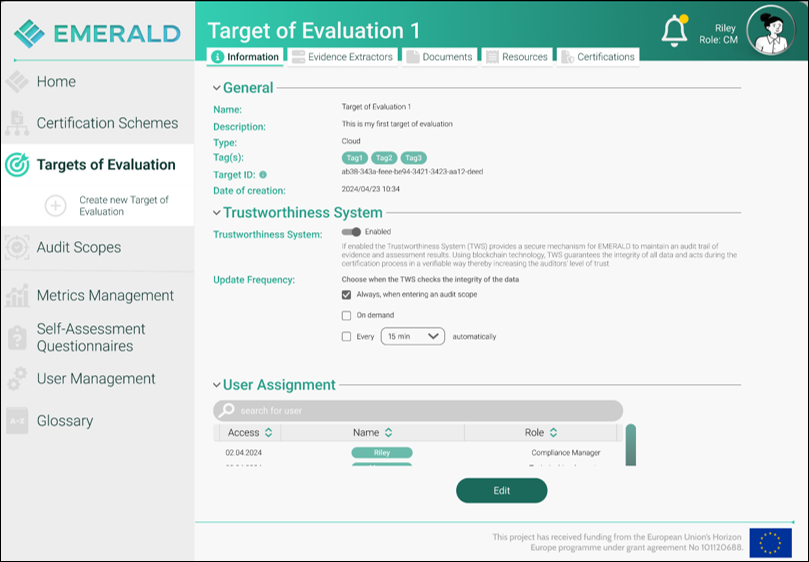Click the 02.04.2024 access date
This screenshot has width=809, height=562.
click(244, 453)
